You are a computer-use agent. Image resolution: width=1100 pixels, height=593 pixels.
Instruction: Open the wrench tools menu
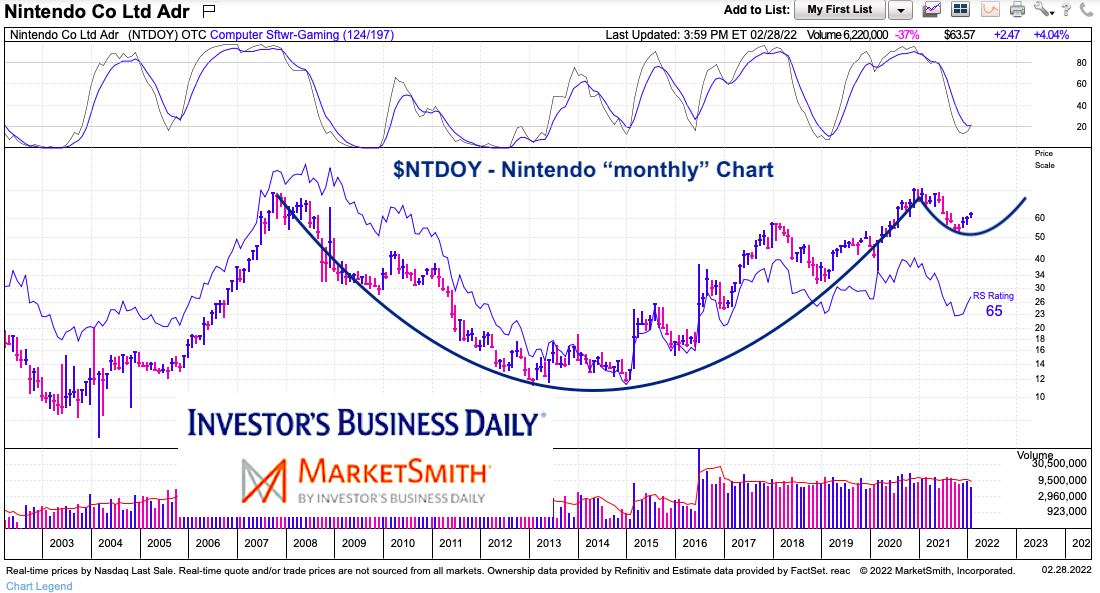[x=1043, y=10]
